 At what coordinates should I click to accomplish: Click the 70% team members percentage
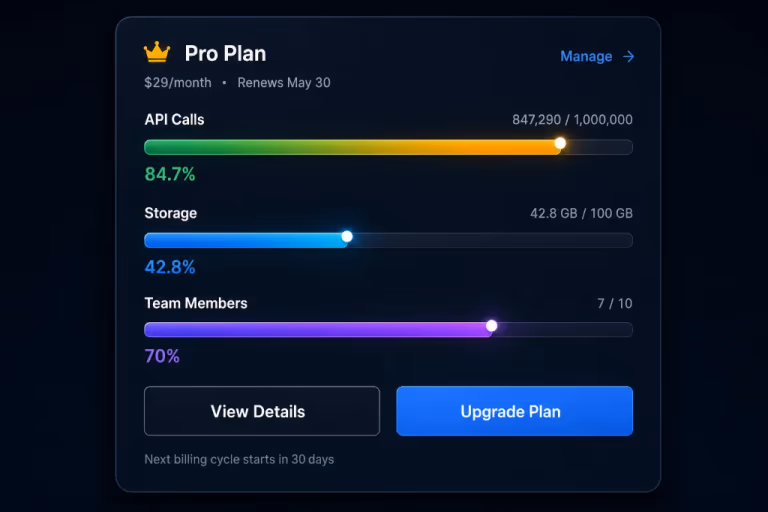(162, 356)
